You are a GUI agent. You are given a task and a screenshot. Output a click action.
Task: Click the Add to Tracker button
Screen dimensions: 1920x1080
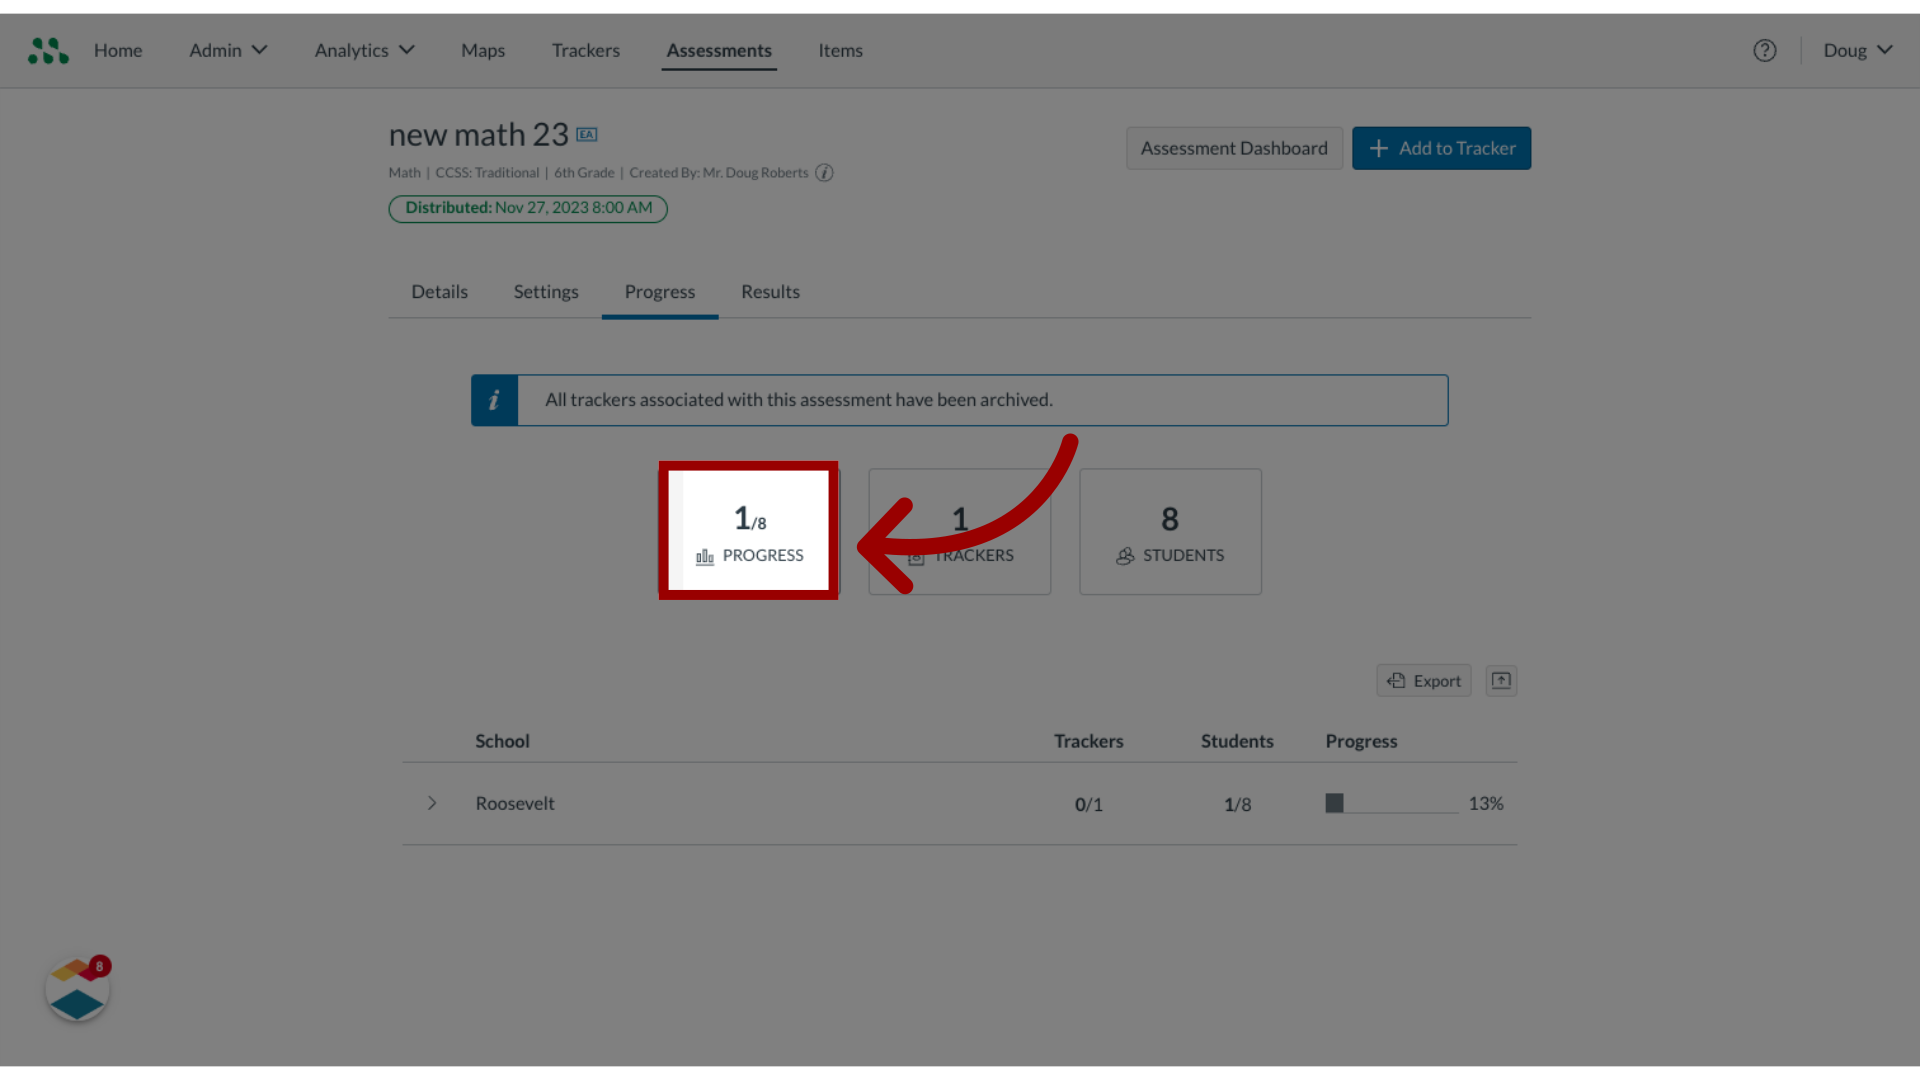[1441, 148]
